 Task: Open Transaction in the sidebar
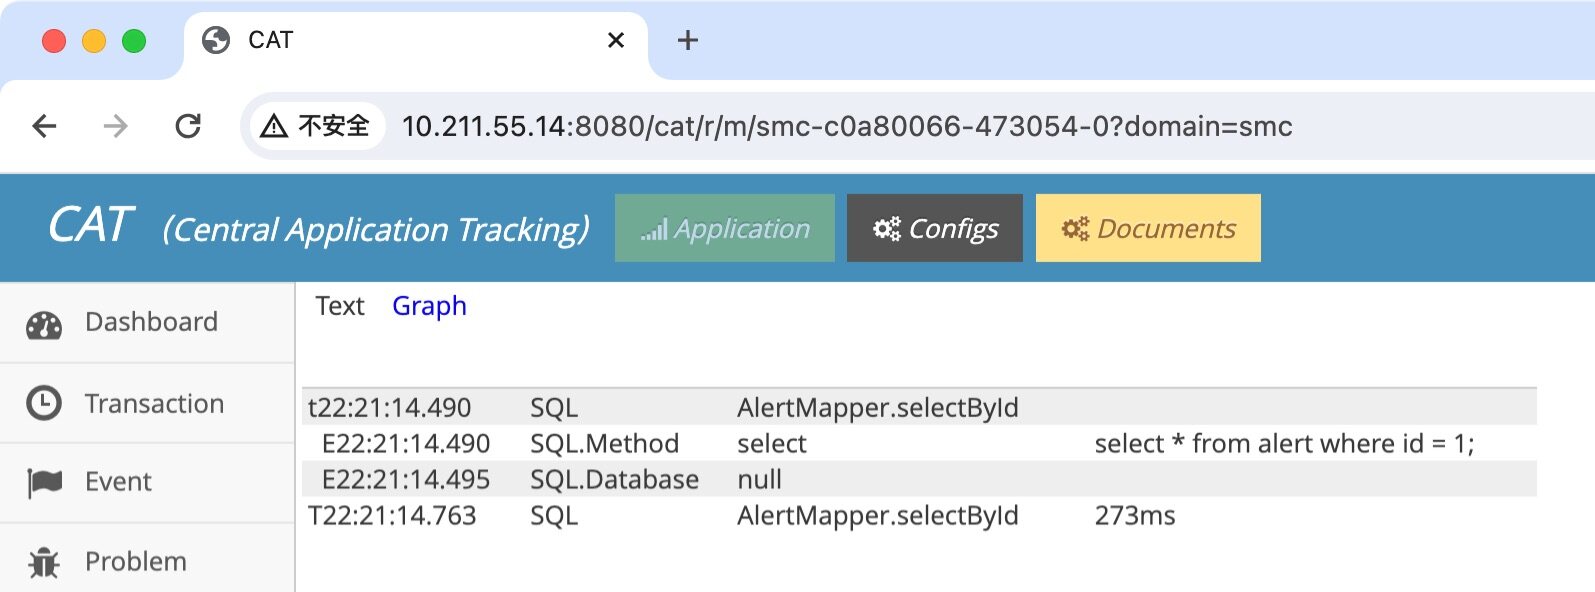[x=147, y=403]
